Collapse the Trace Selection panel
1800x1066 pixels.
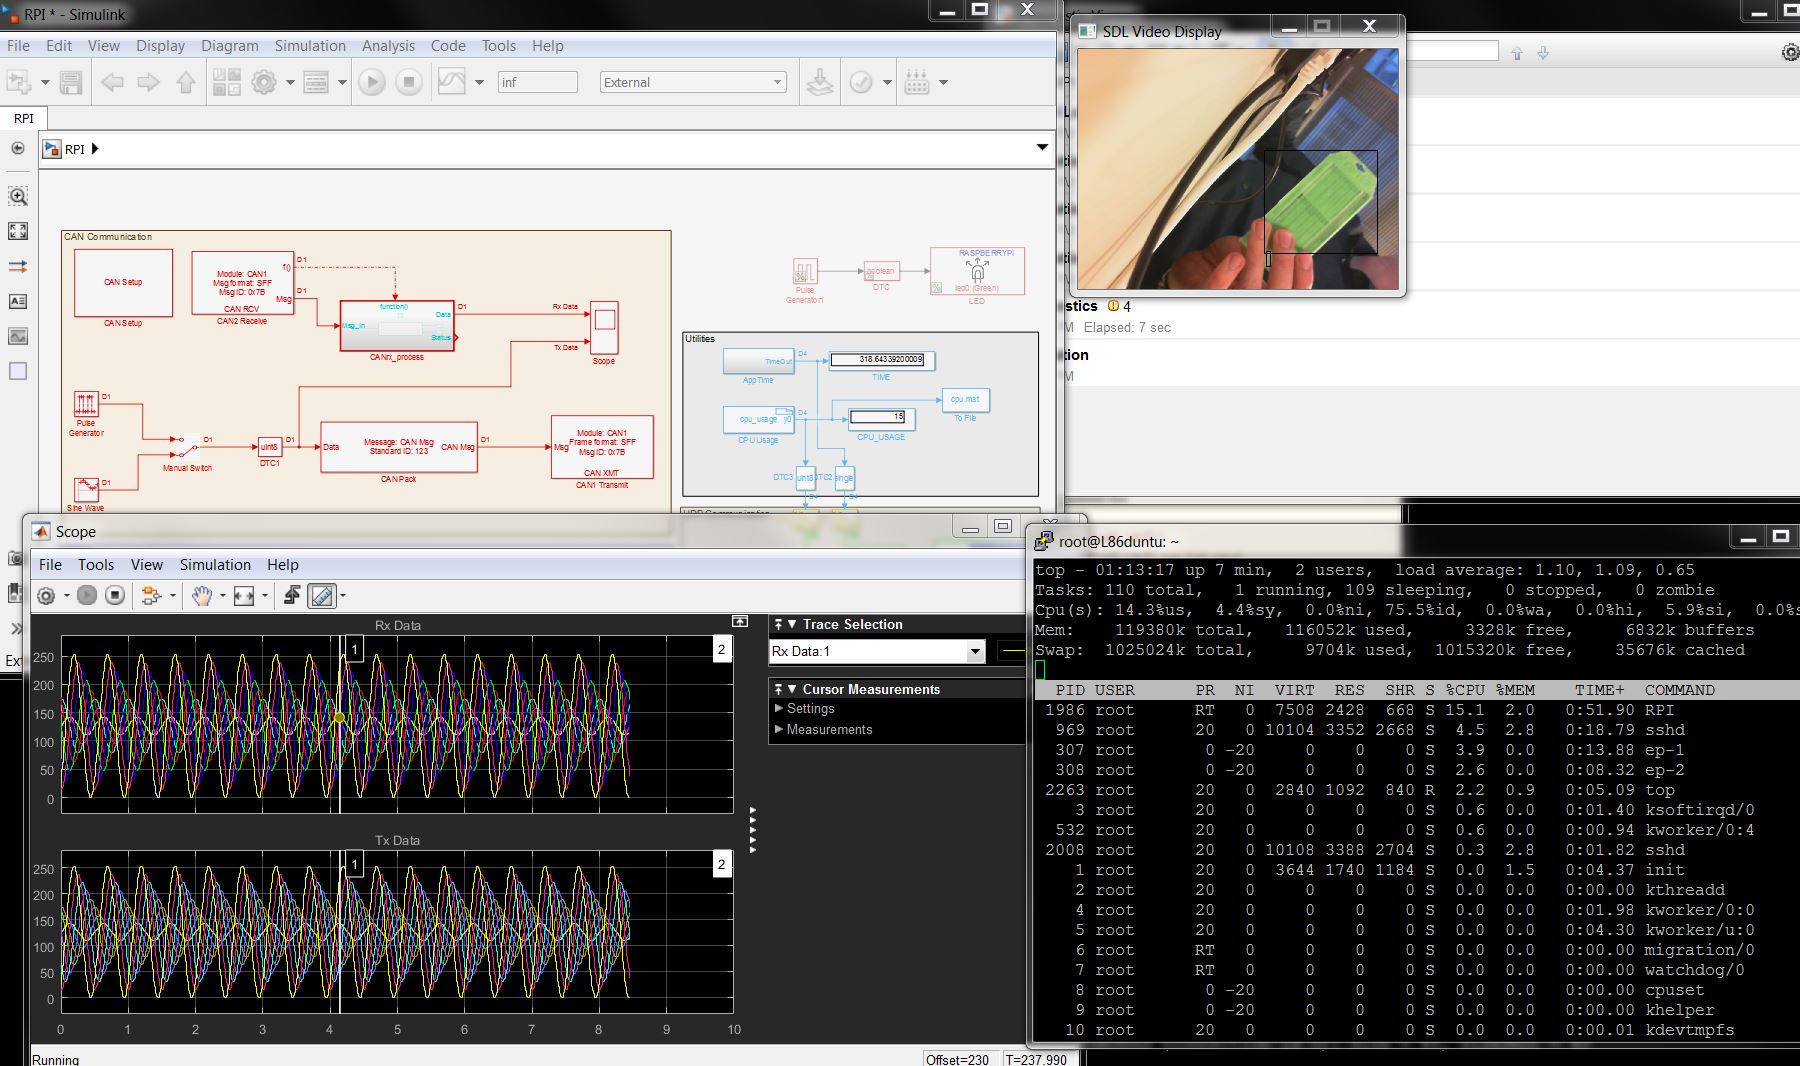tap(792, 624)
